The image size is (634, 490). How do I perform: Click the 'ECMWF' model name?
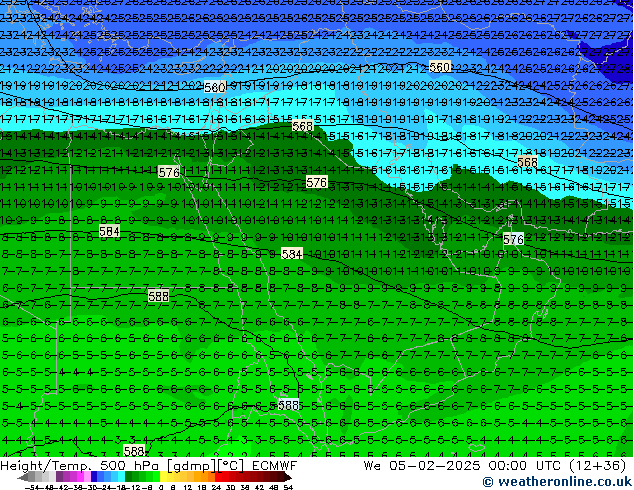[x=275, y=466]
